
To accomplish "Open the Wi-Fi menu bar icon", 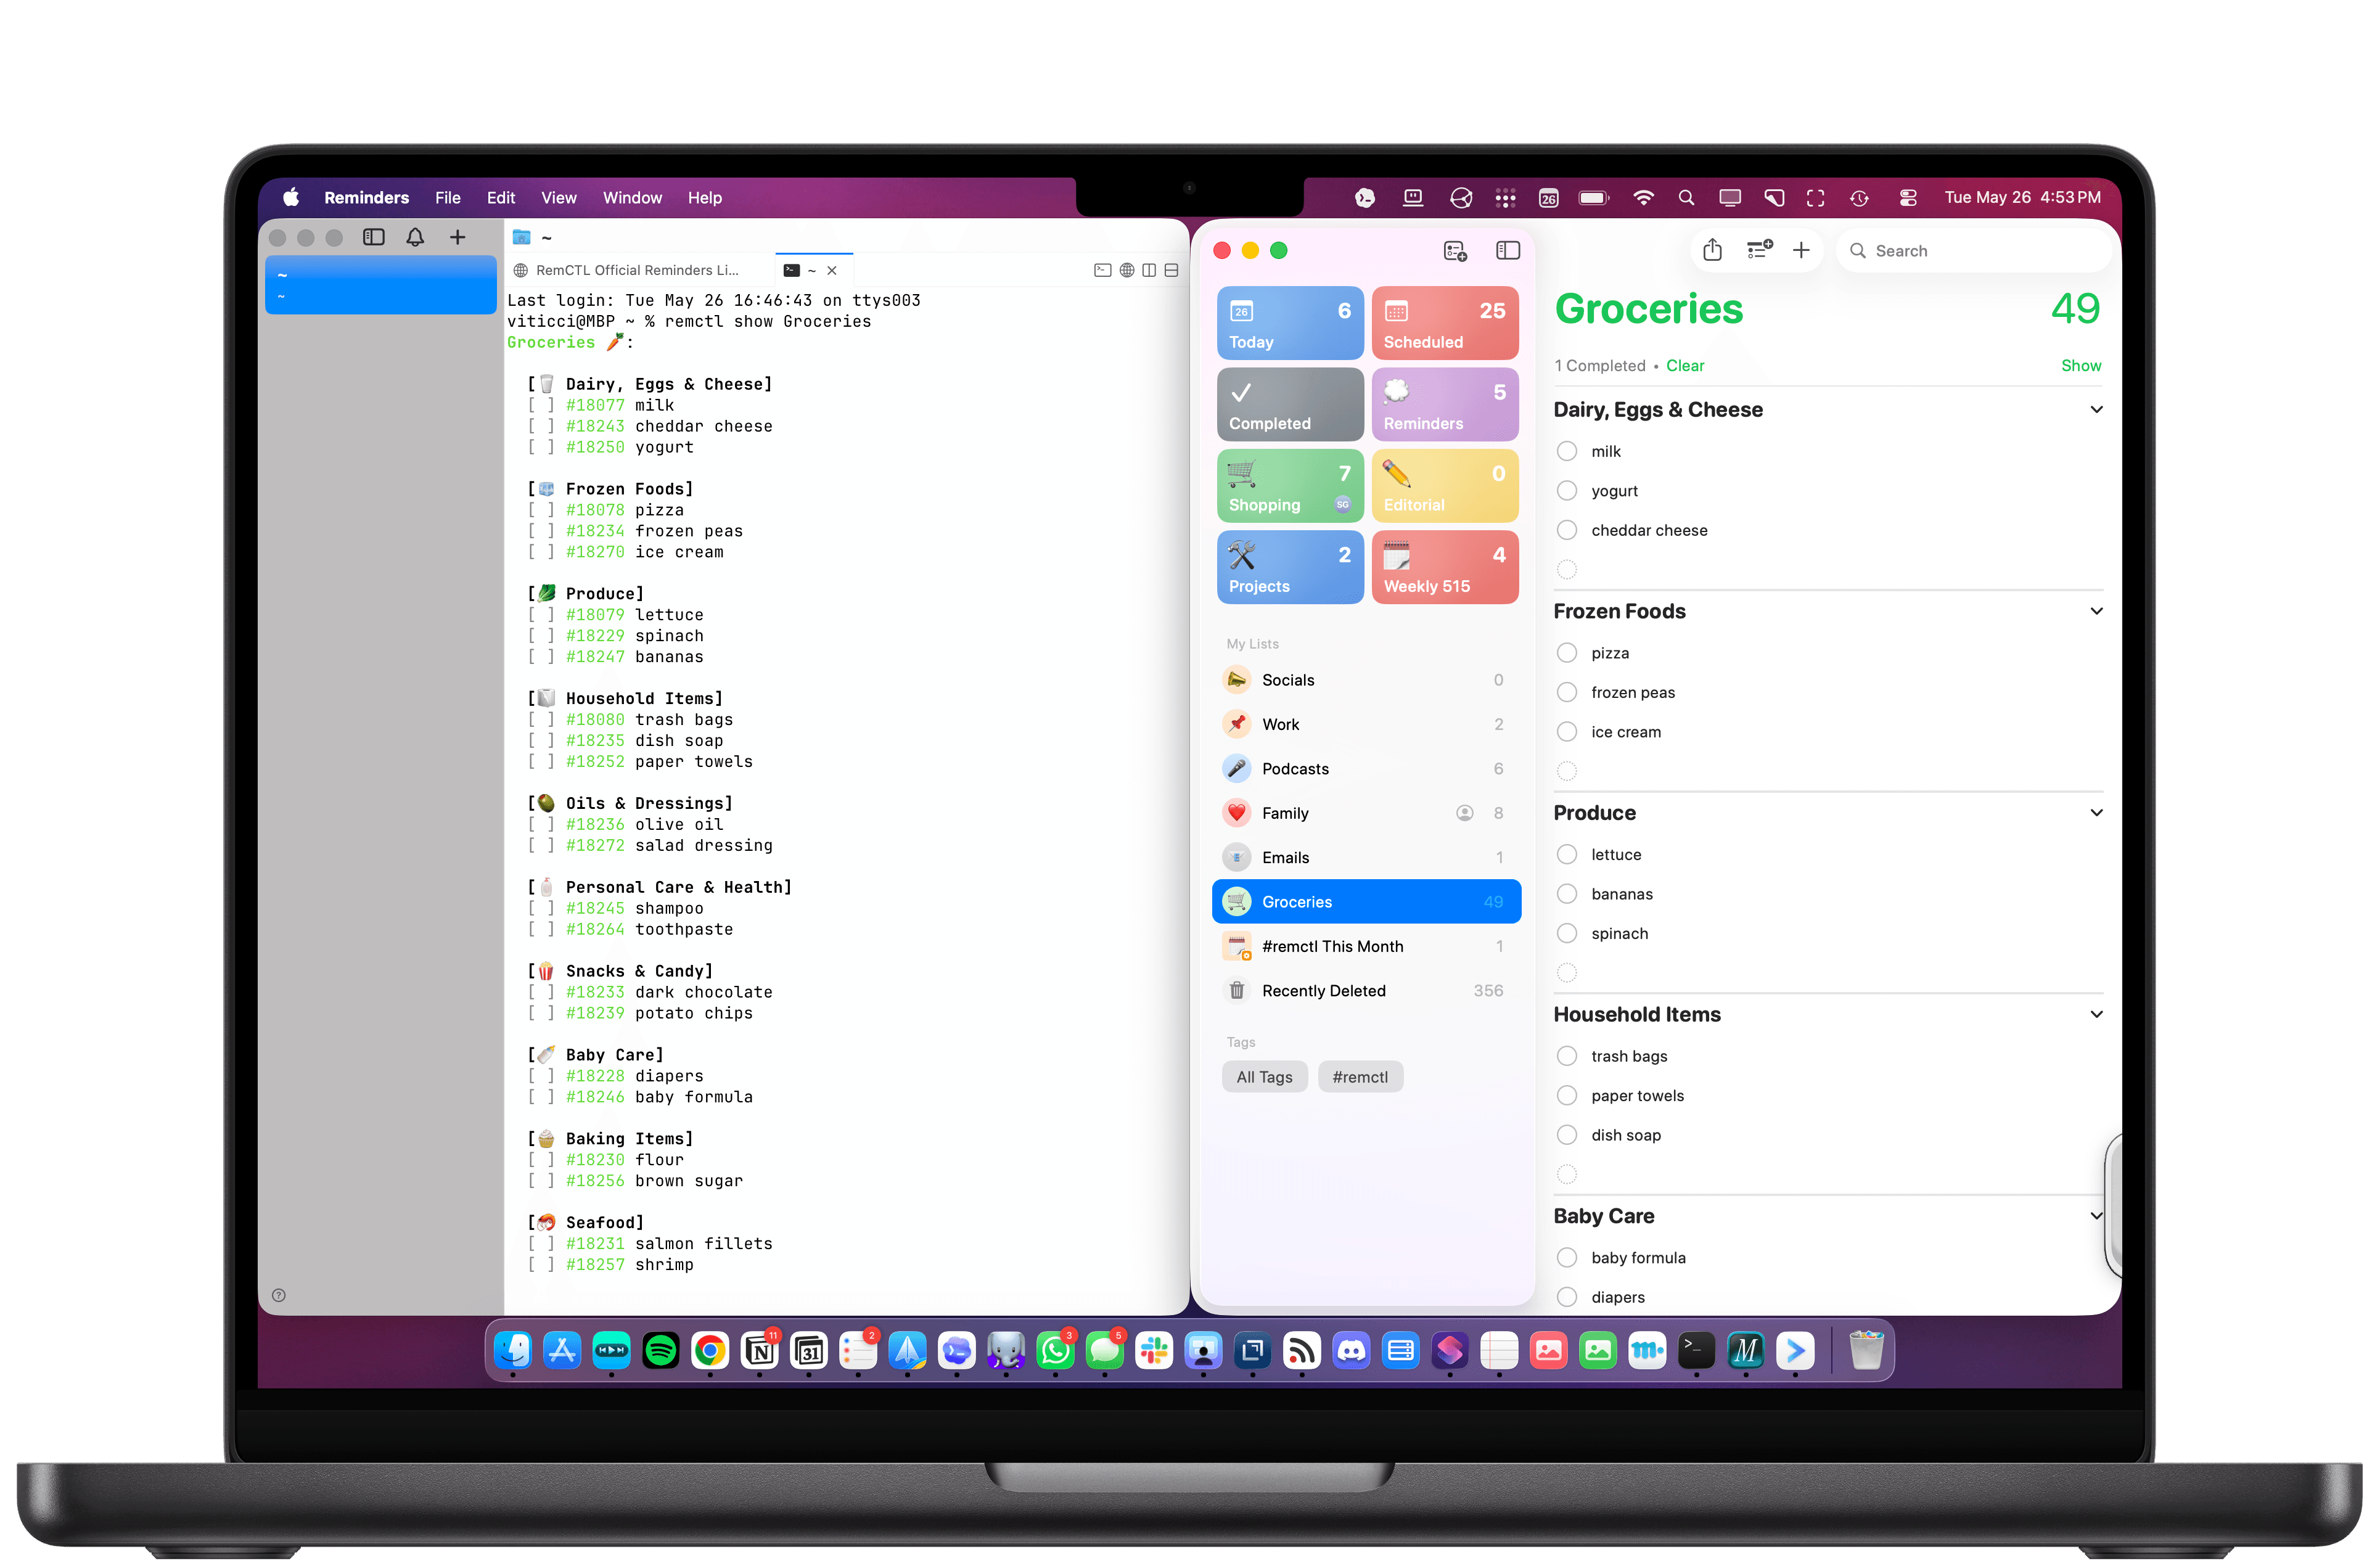I will coord(1642,198).
